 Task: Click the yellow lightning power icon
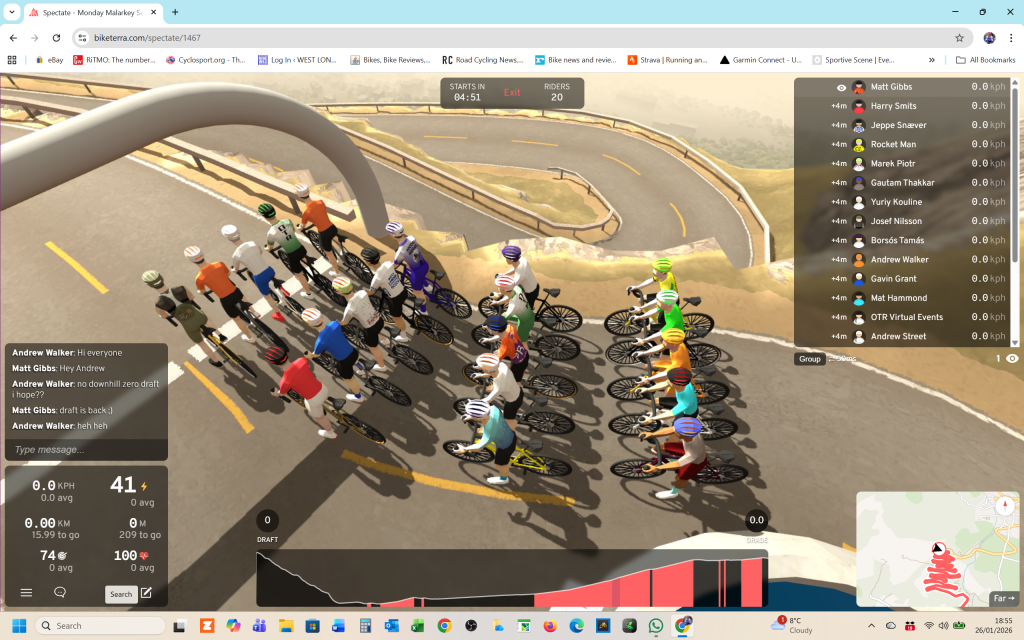pos(144,487)
